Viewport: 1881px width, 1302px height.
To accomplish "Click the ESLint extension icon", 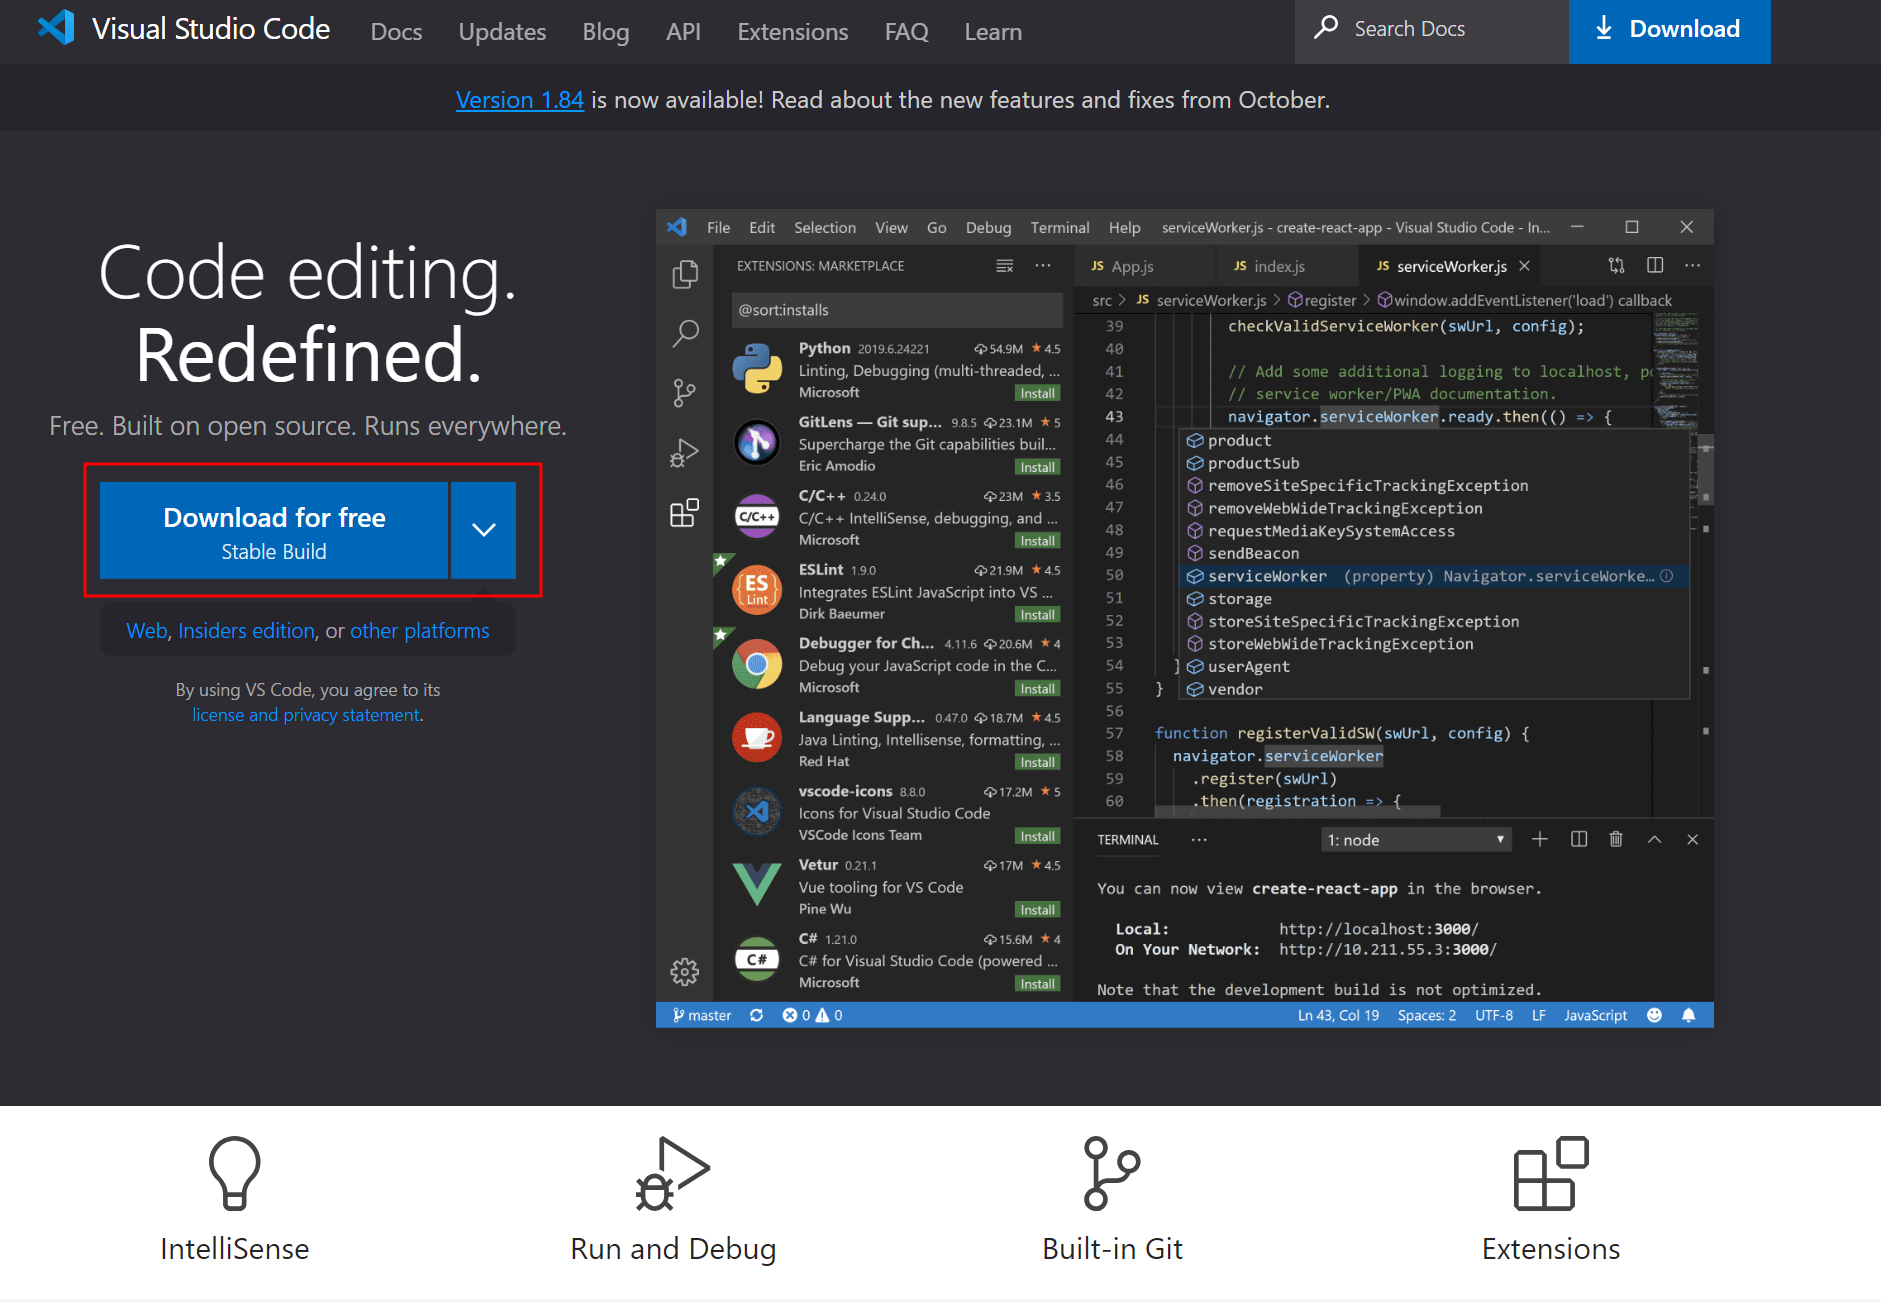I will 757,590.
